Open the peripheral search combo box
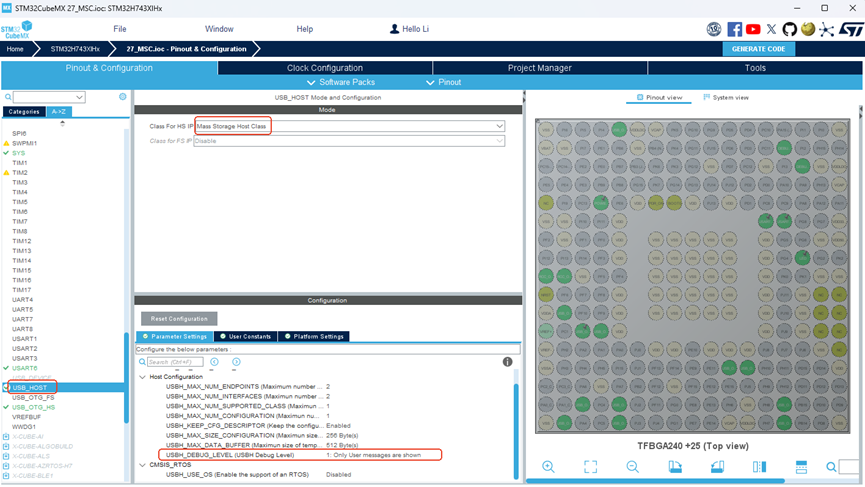The height and width of the screenshot is (487, 865). coord(49,97)
